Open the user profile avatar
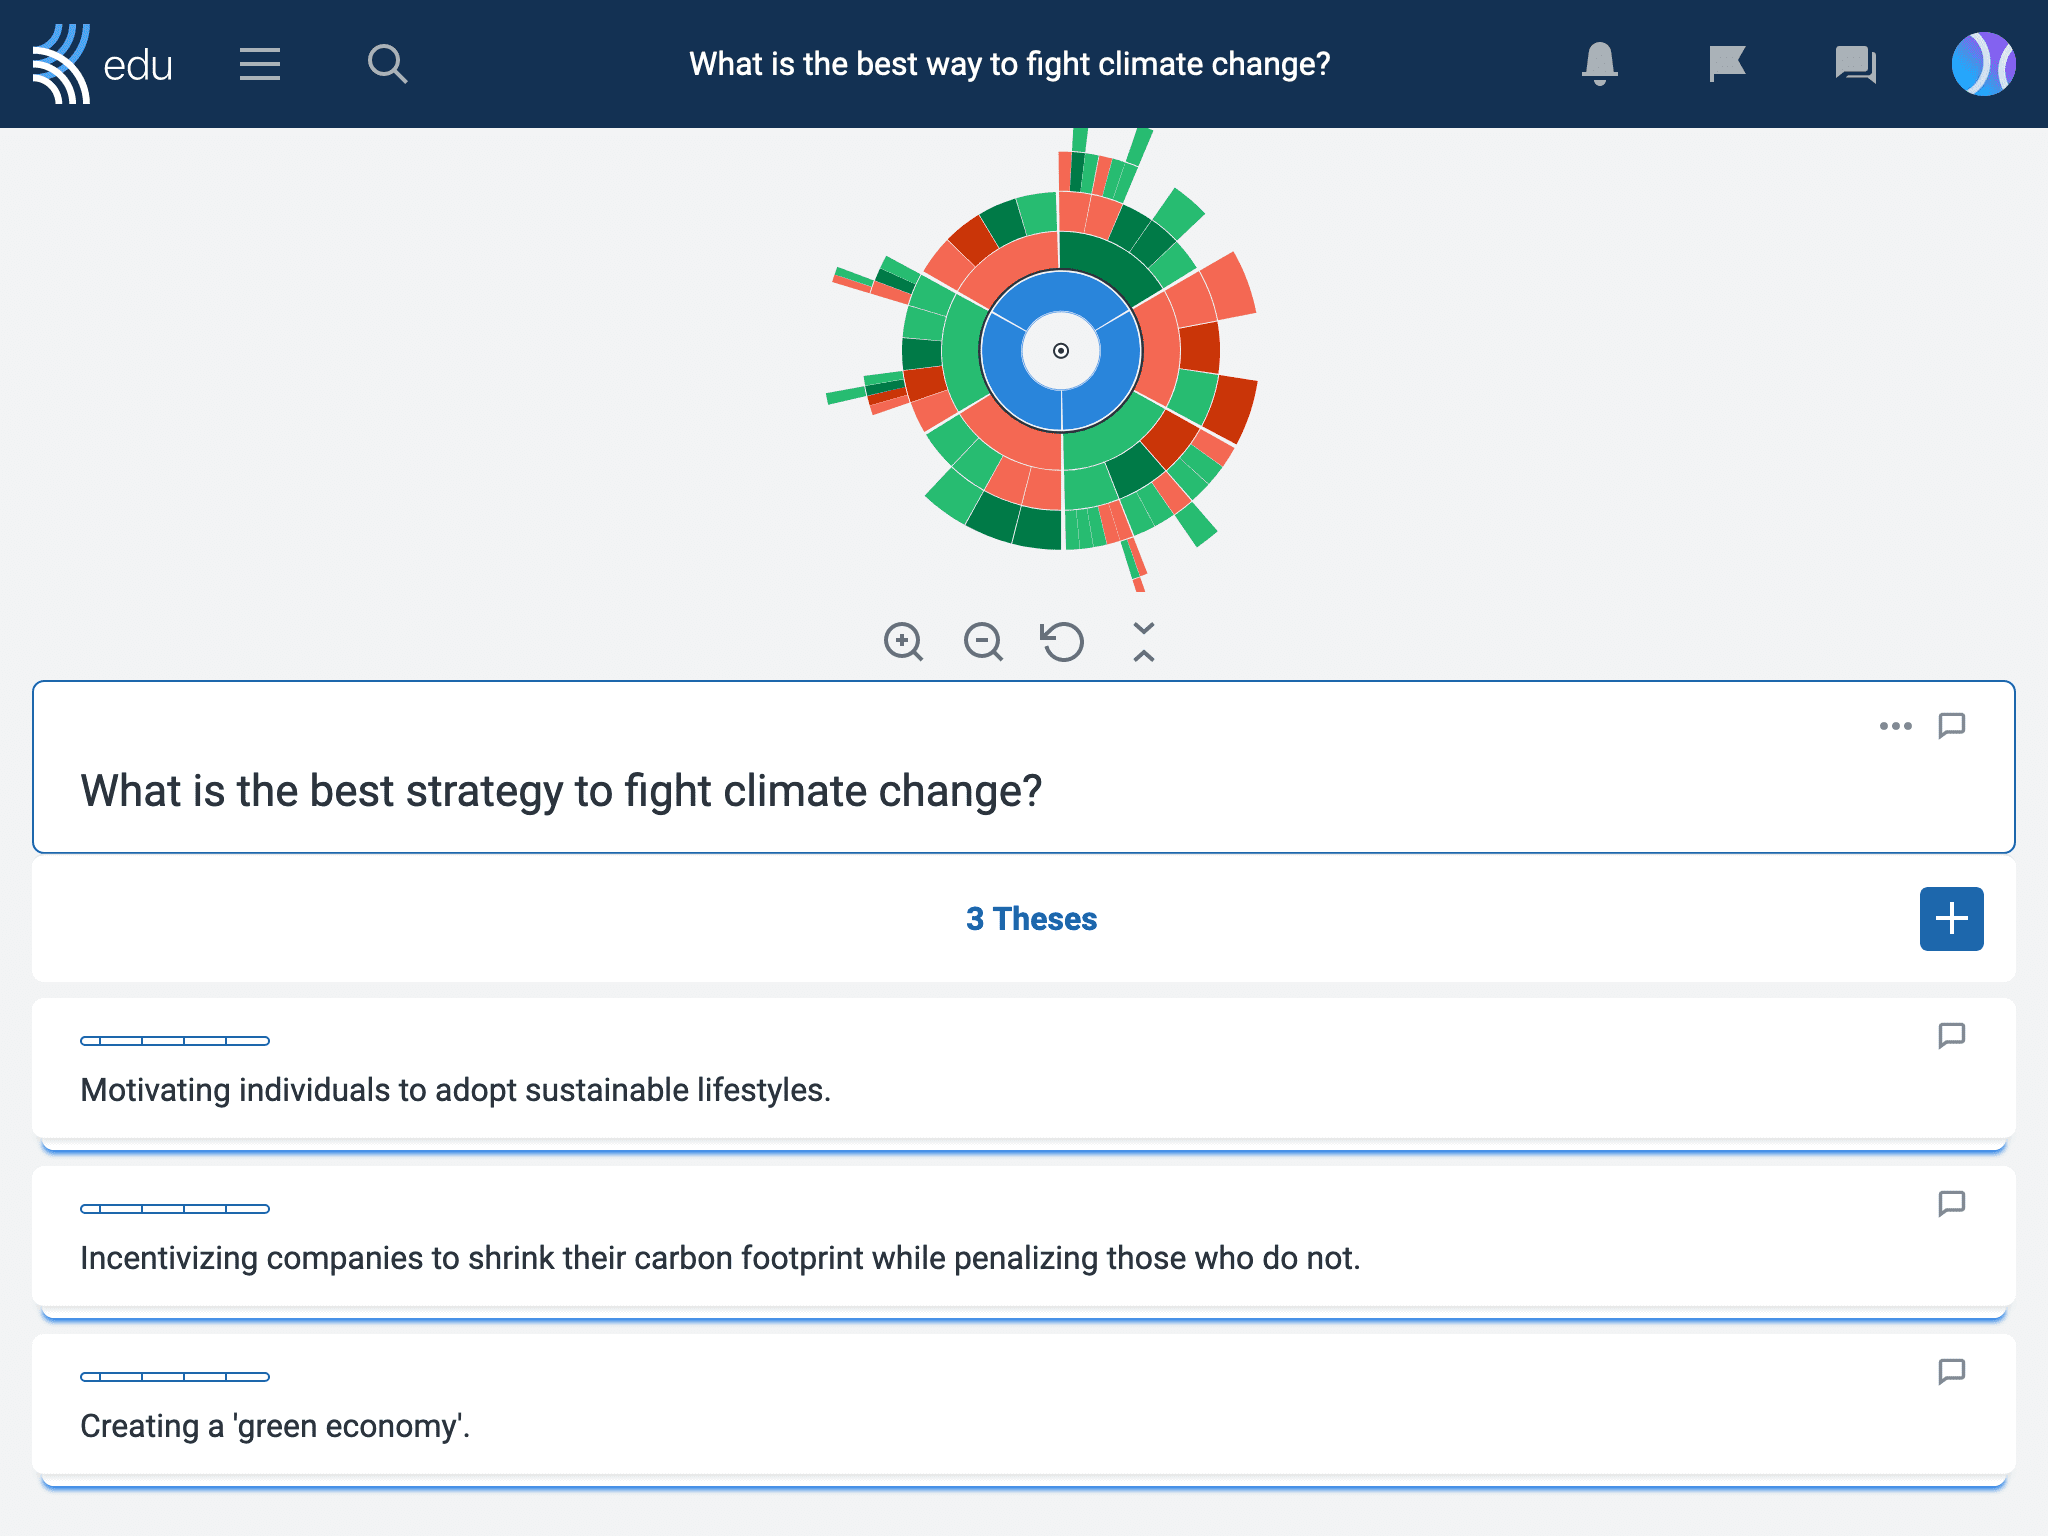 1983,64
